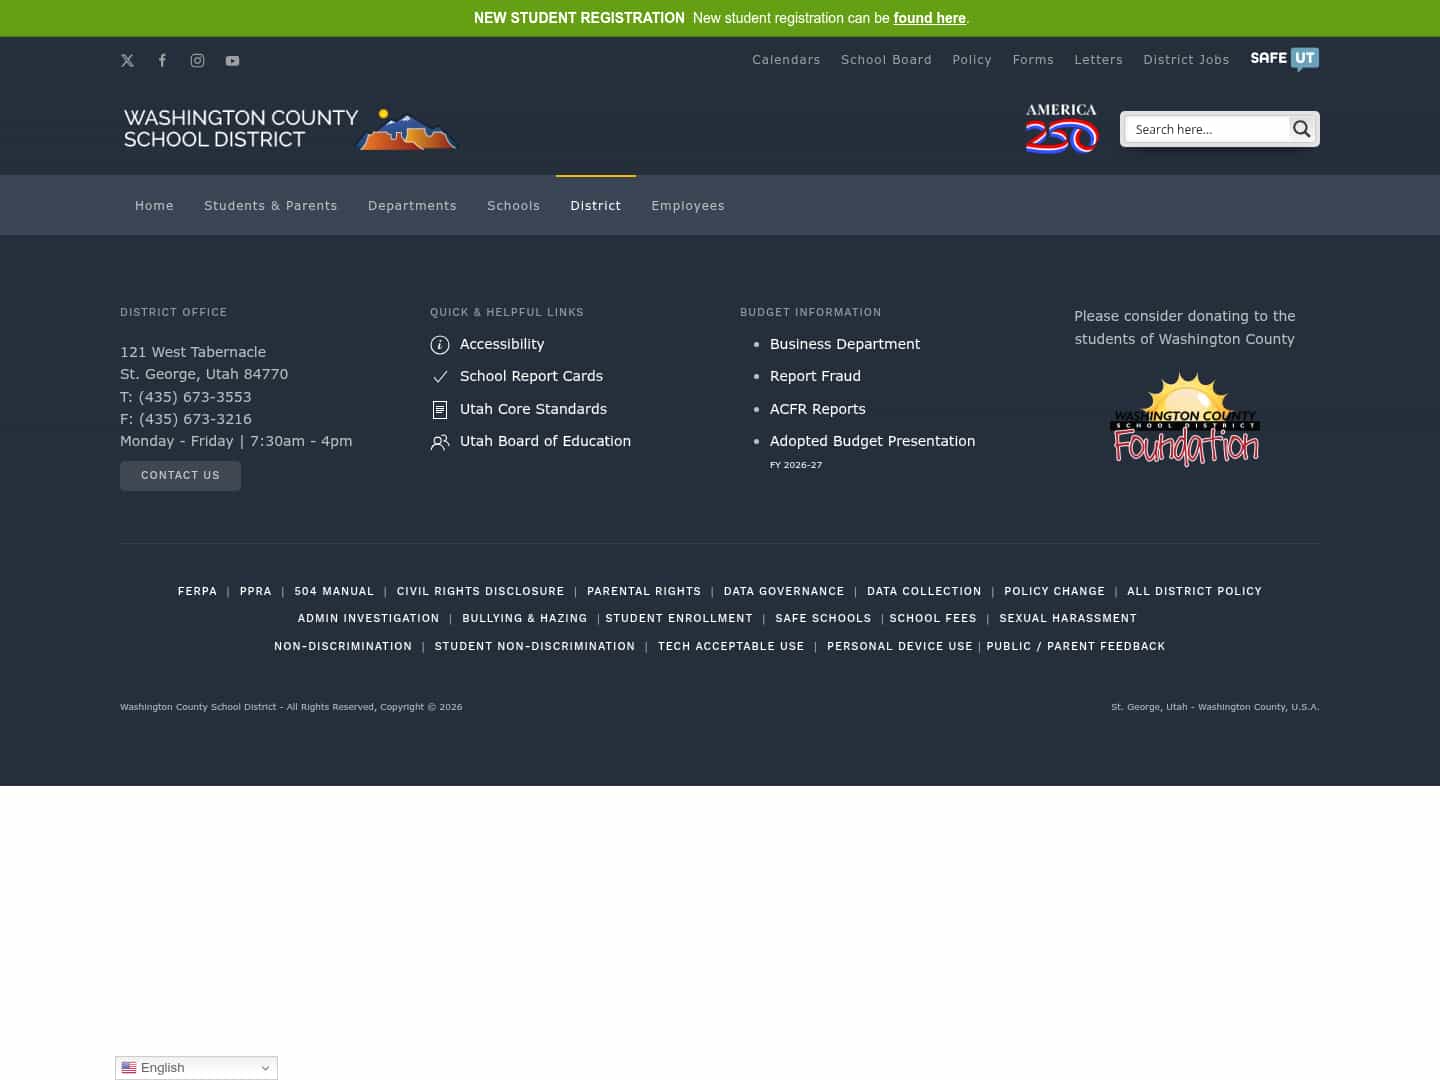Open the Accessibility link

[502, 344]
